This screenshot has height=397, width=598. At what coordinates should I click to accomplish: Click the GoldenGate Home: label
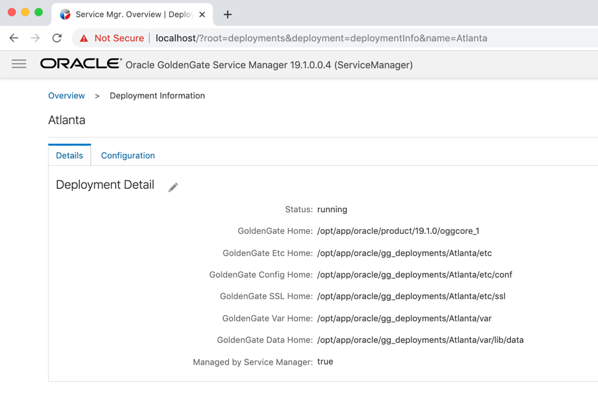pos(275,231)
